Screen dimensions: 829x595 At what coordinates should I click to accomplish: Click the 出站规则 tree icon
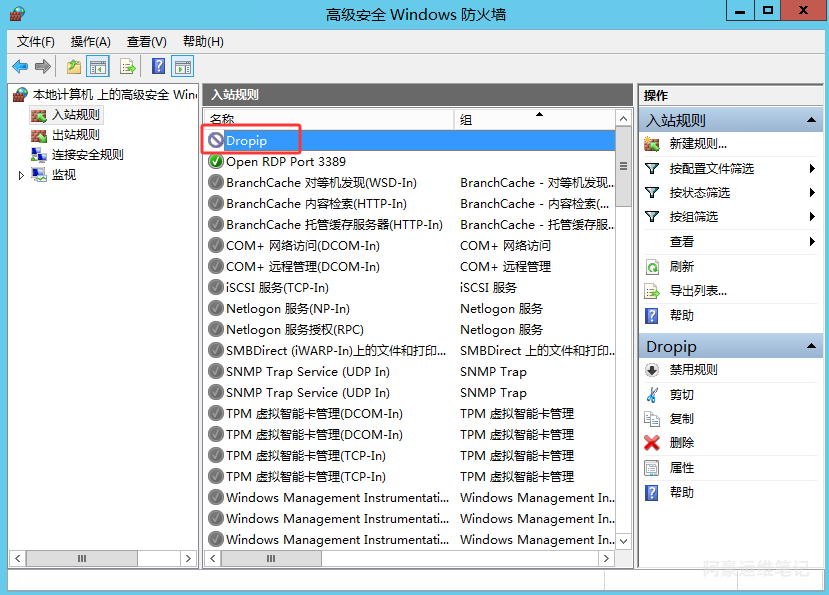coord(39,135)
